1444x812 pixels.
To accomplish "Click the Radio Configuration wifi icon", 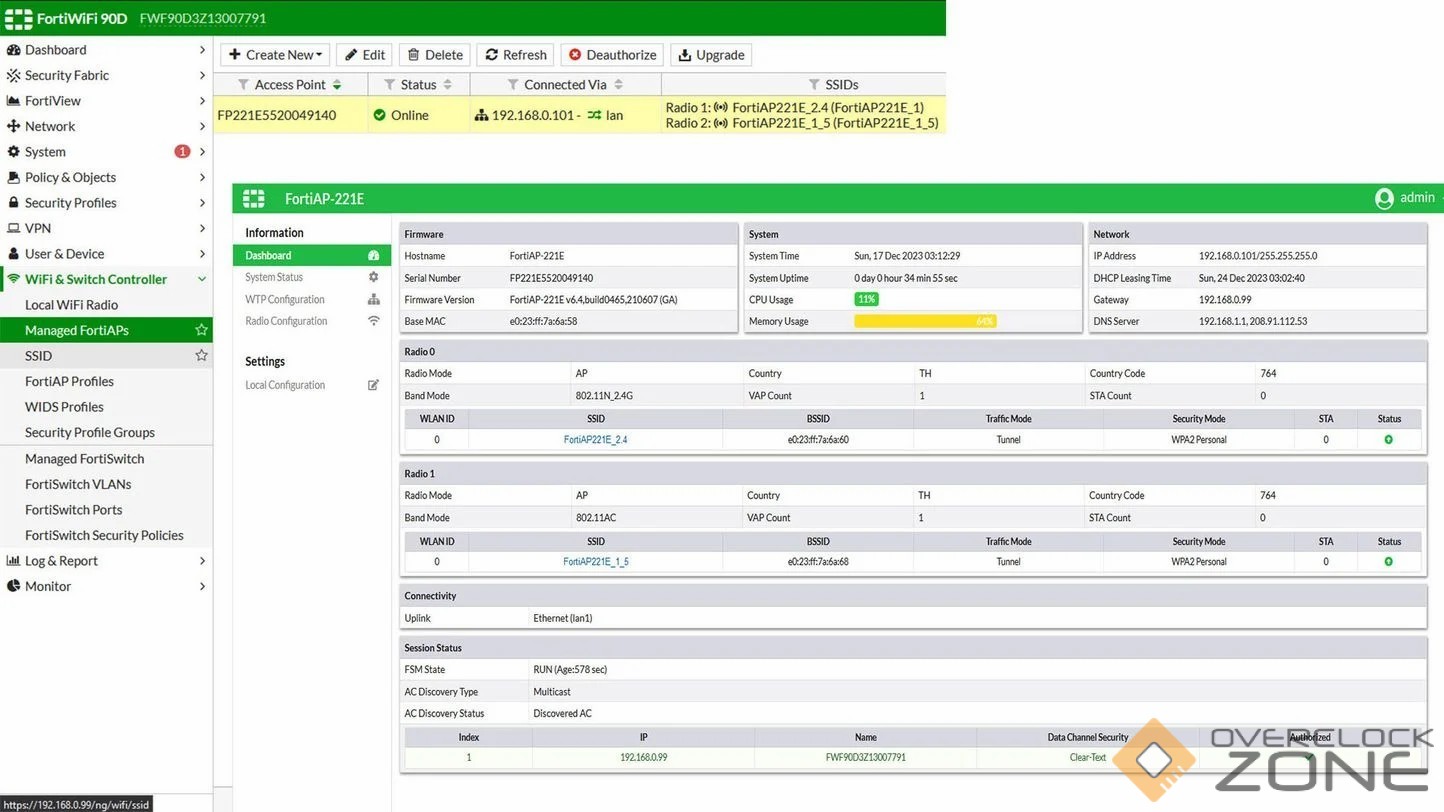I will point(373,321).
